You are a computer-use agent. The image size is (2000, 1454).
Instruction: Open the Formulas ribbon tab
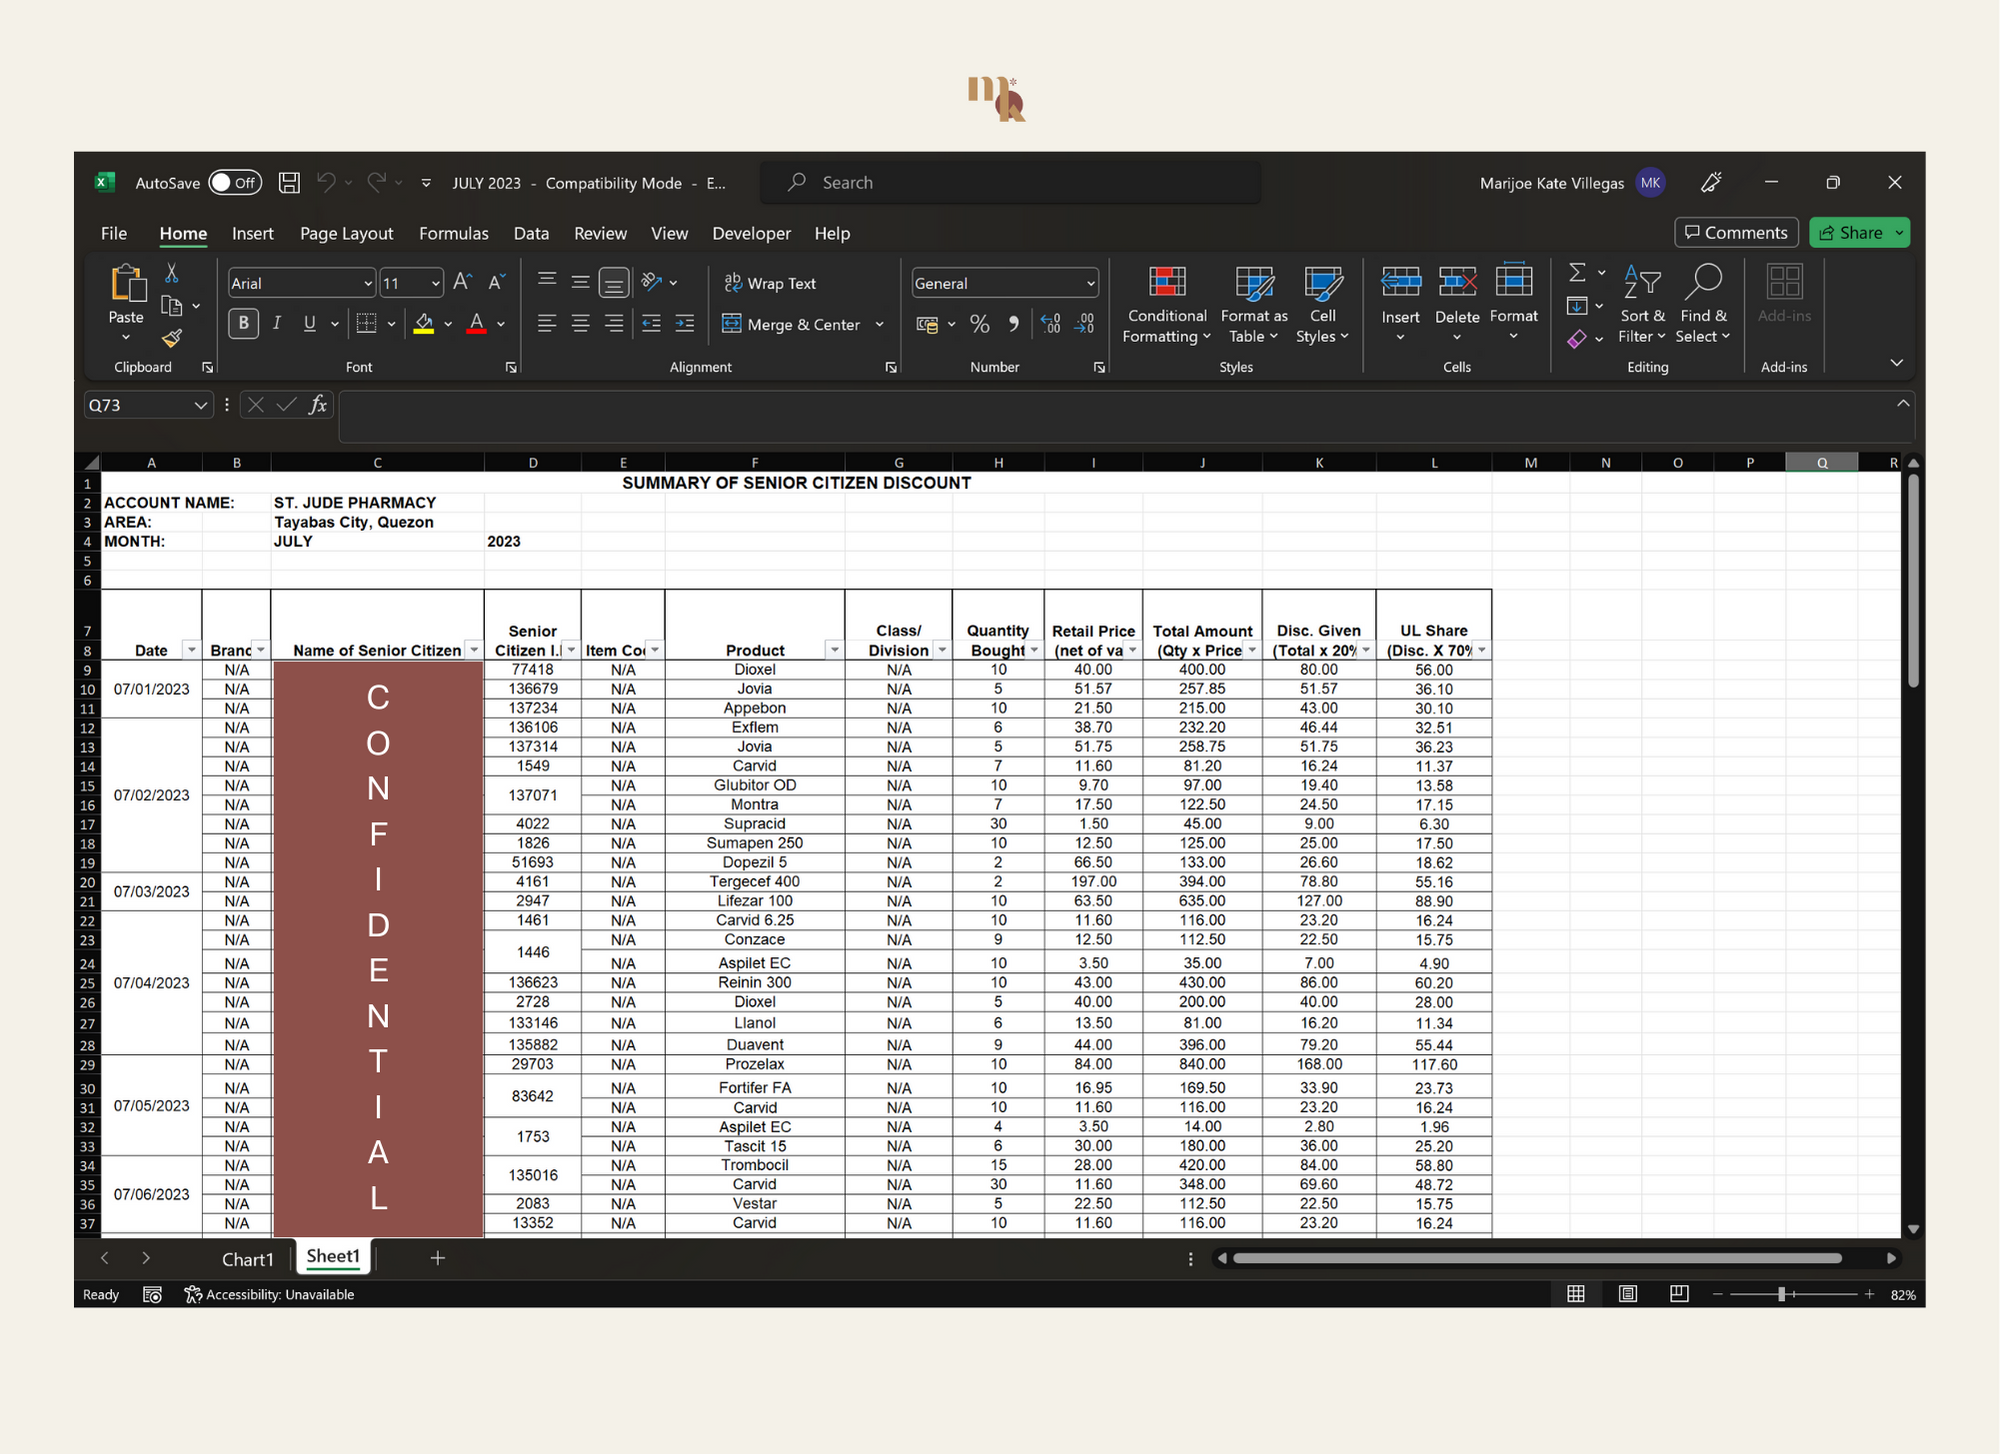(453, 233)
